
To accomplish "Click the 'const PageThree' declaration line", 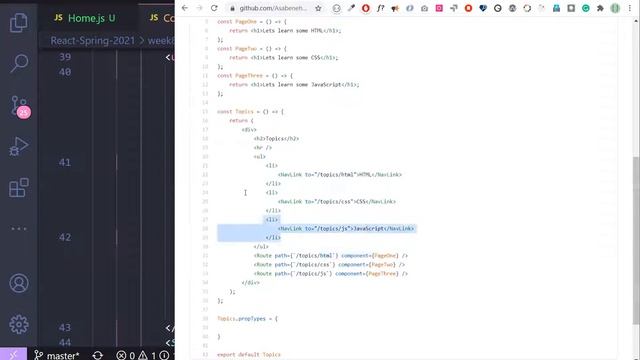I will click(x=255, y=76).
